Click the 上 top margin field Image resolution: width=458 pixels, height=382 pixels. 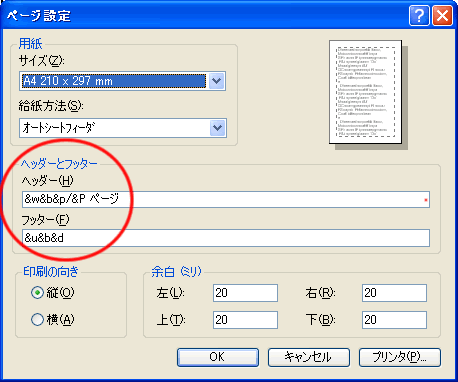245,320
